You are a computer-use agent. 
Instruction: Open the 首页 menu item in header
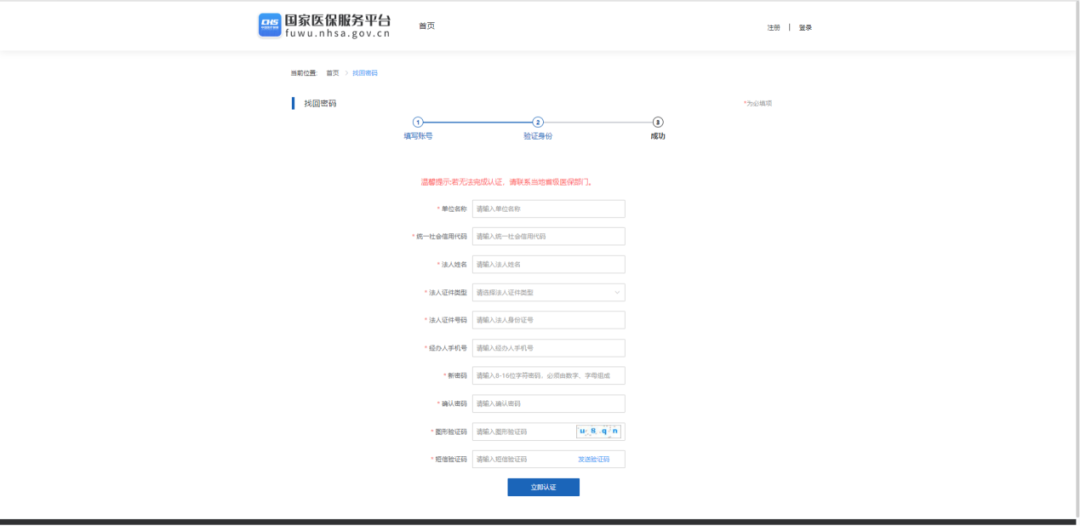click(x=427, y=26)
